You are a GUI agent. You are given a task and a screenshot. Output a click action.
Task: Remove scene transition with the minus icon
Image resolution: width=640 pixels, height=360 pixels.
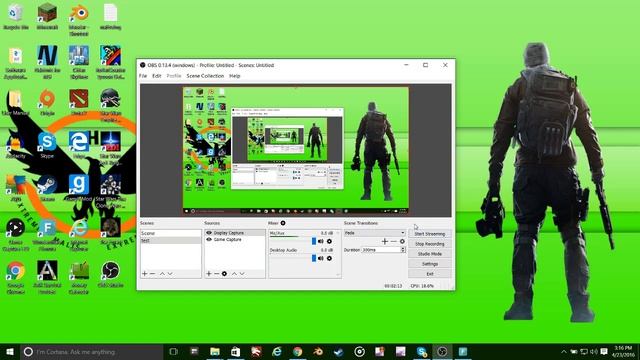pyautogui.click(x=393, y=241)
